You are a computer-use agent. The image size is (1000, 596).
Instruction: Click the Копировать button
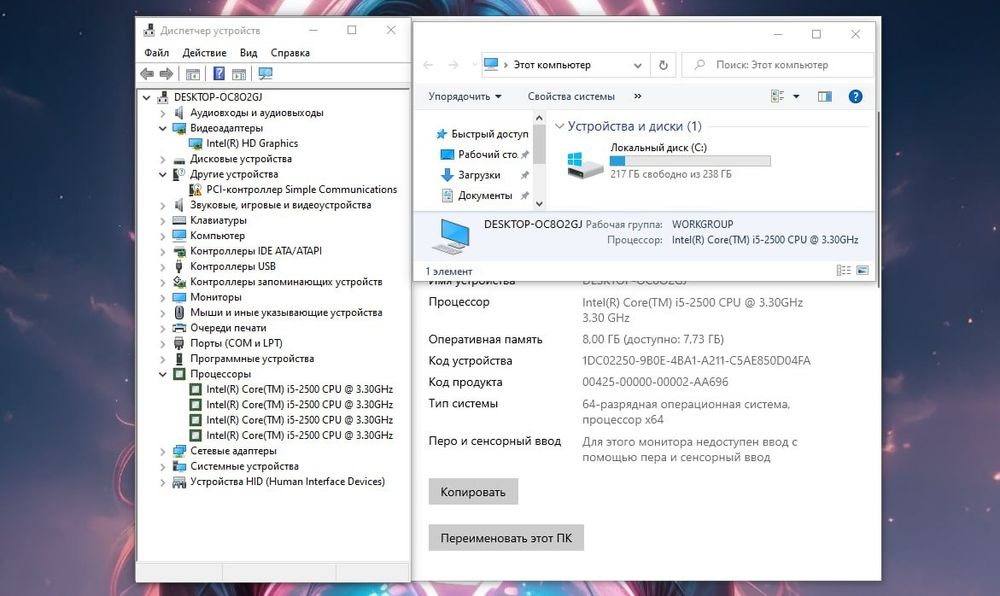(473, 491)
